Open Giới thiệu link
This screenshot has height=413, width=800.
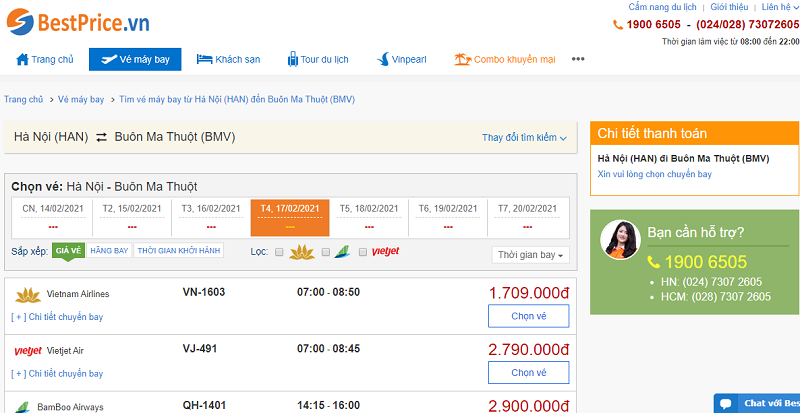pos(729,7)
